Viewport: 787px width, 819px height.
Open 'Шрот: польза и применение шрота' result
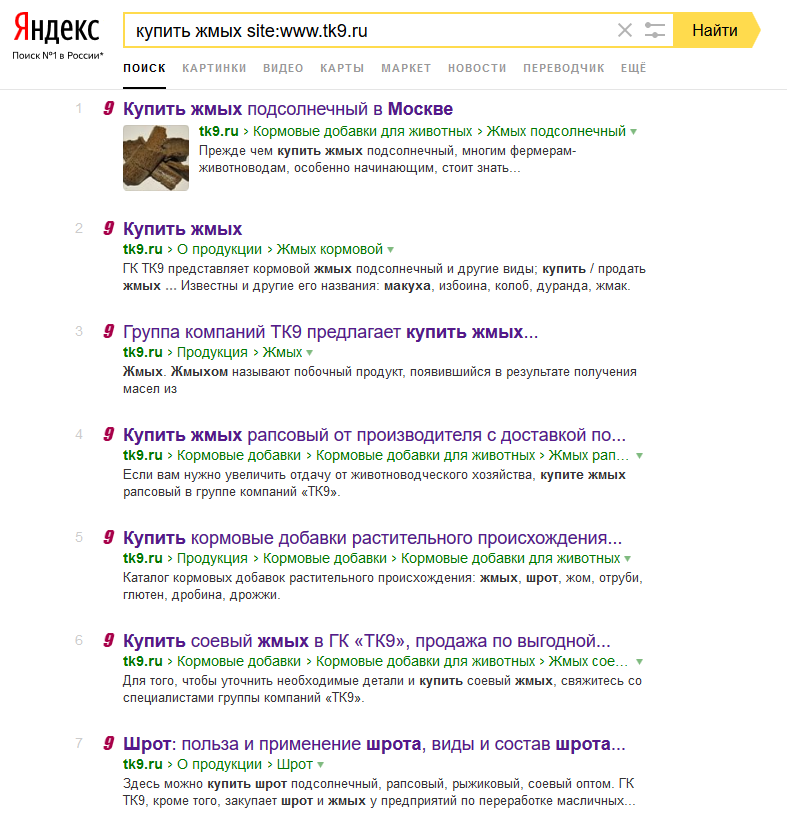[374, 743]
